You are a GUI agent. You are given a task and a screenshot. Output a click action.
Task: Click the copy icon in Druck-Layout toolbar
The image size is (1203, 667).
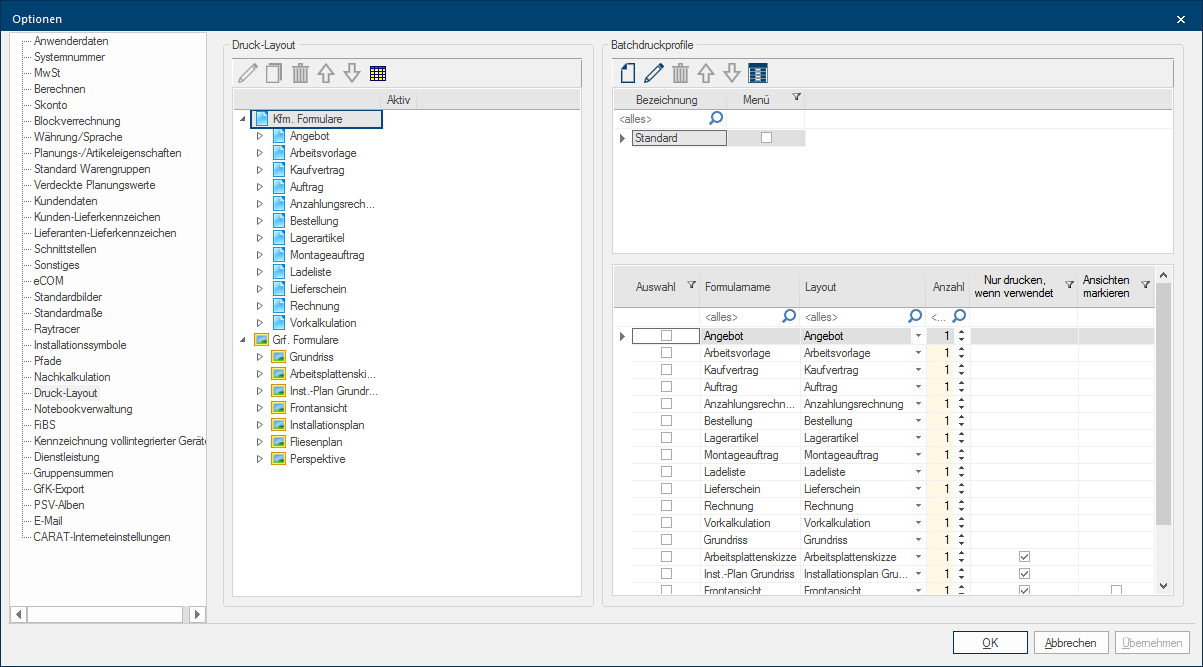(x=274, y=73)
